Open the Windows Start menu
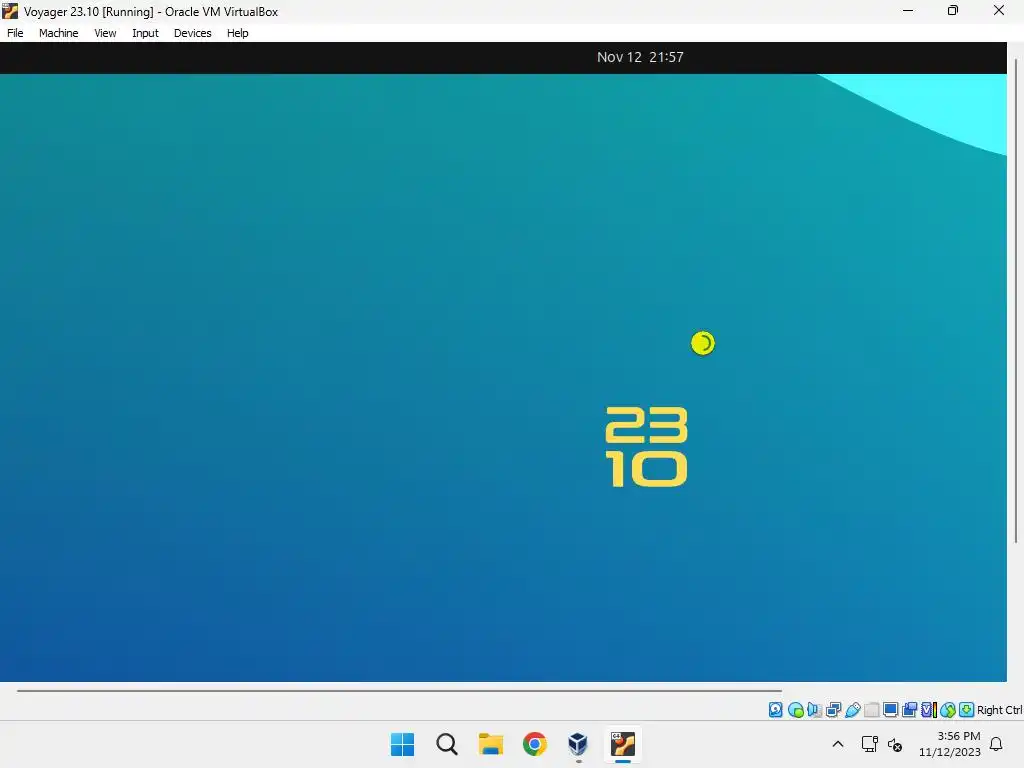 402,744
